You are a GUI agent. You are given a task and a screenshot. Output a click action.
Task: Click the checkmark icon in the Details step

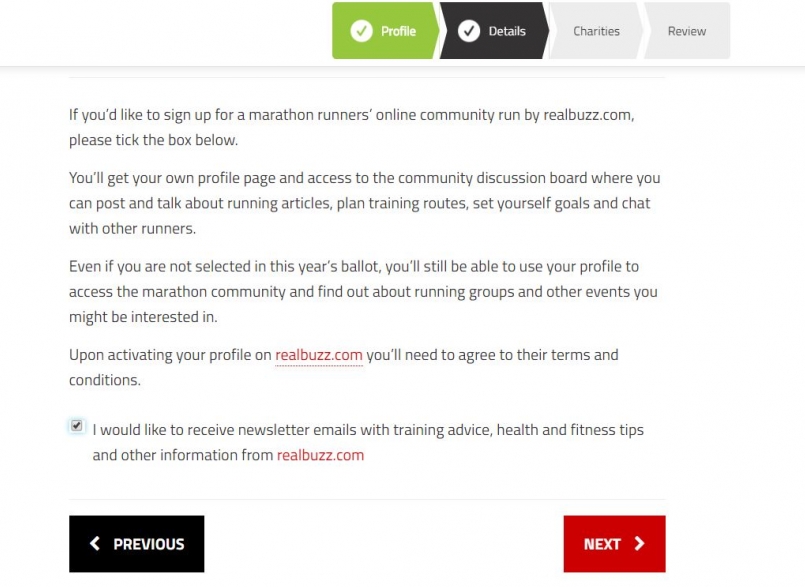(469, 31)
